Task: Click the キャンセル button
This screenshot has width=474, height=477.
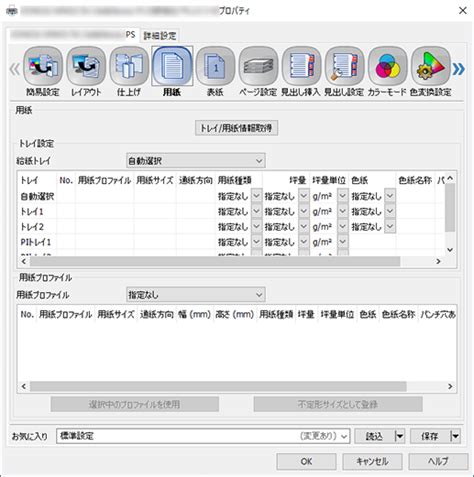Action: point(372,461)
